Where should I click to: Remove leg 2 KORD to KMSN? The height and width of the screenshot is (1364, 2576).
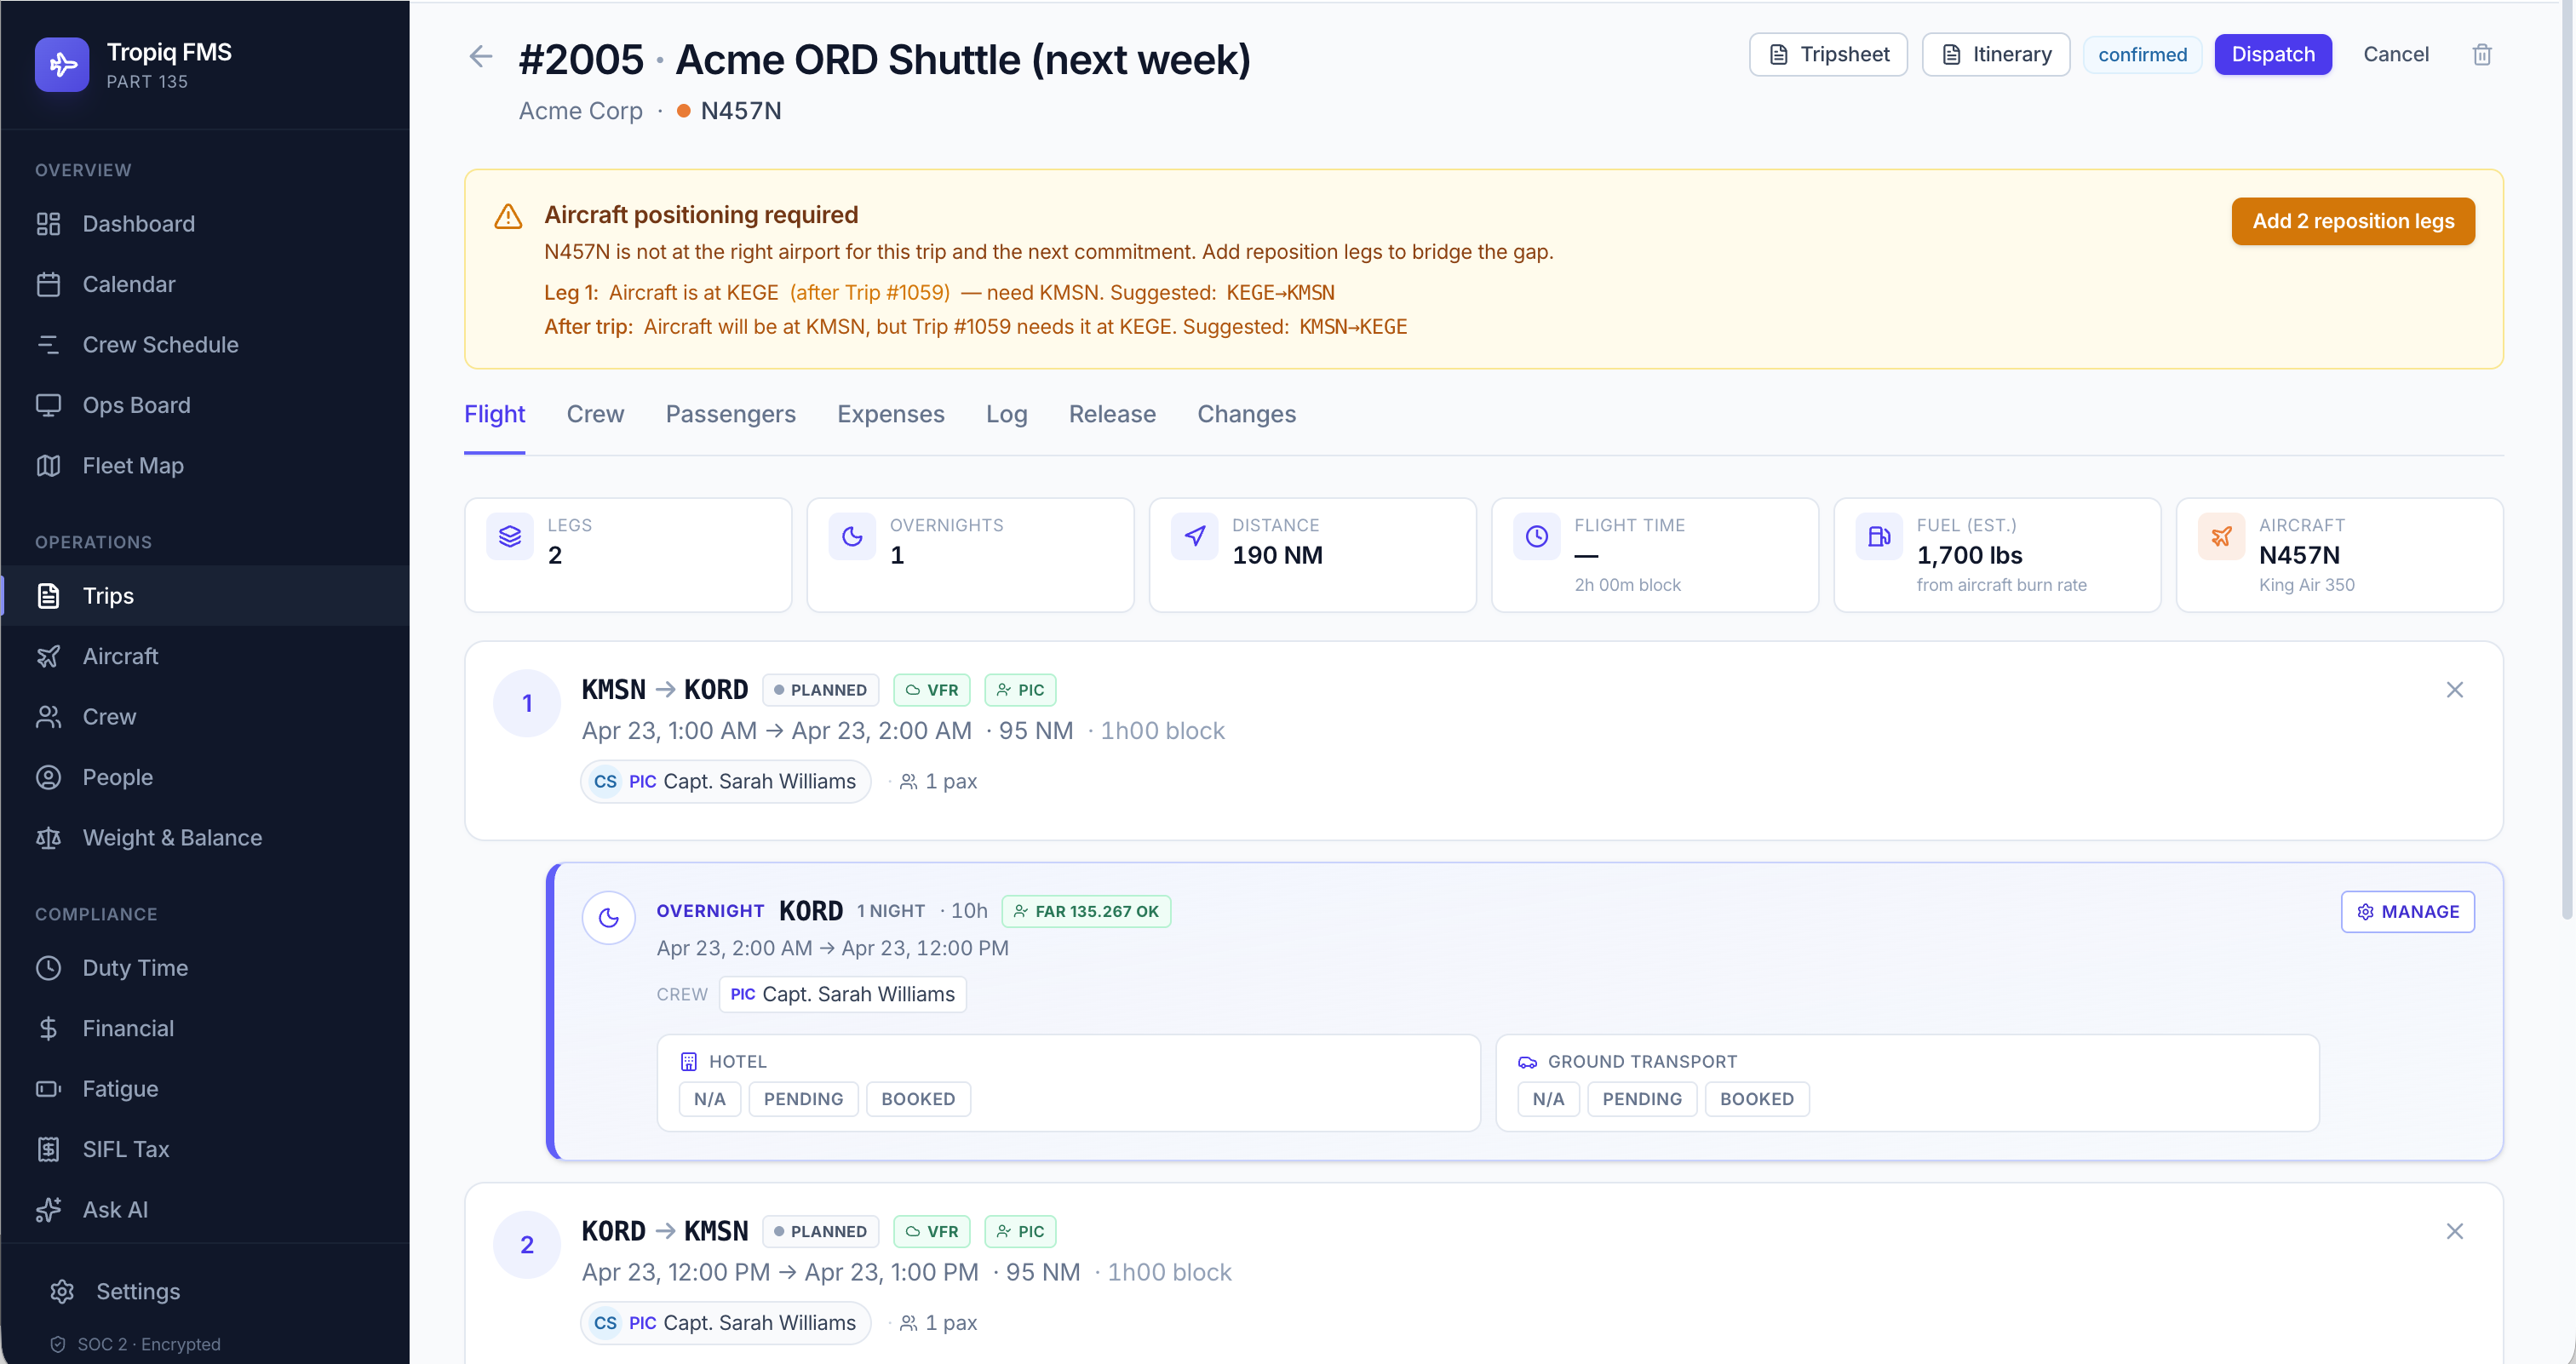click(x=2454, y=1231)
